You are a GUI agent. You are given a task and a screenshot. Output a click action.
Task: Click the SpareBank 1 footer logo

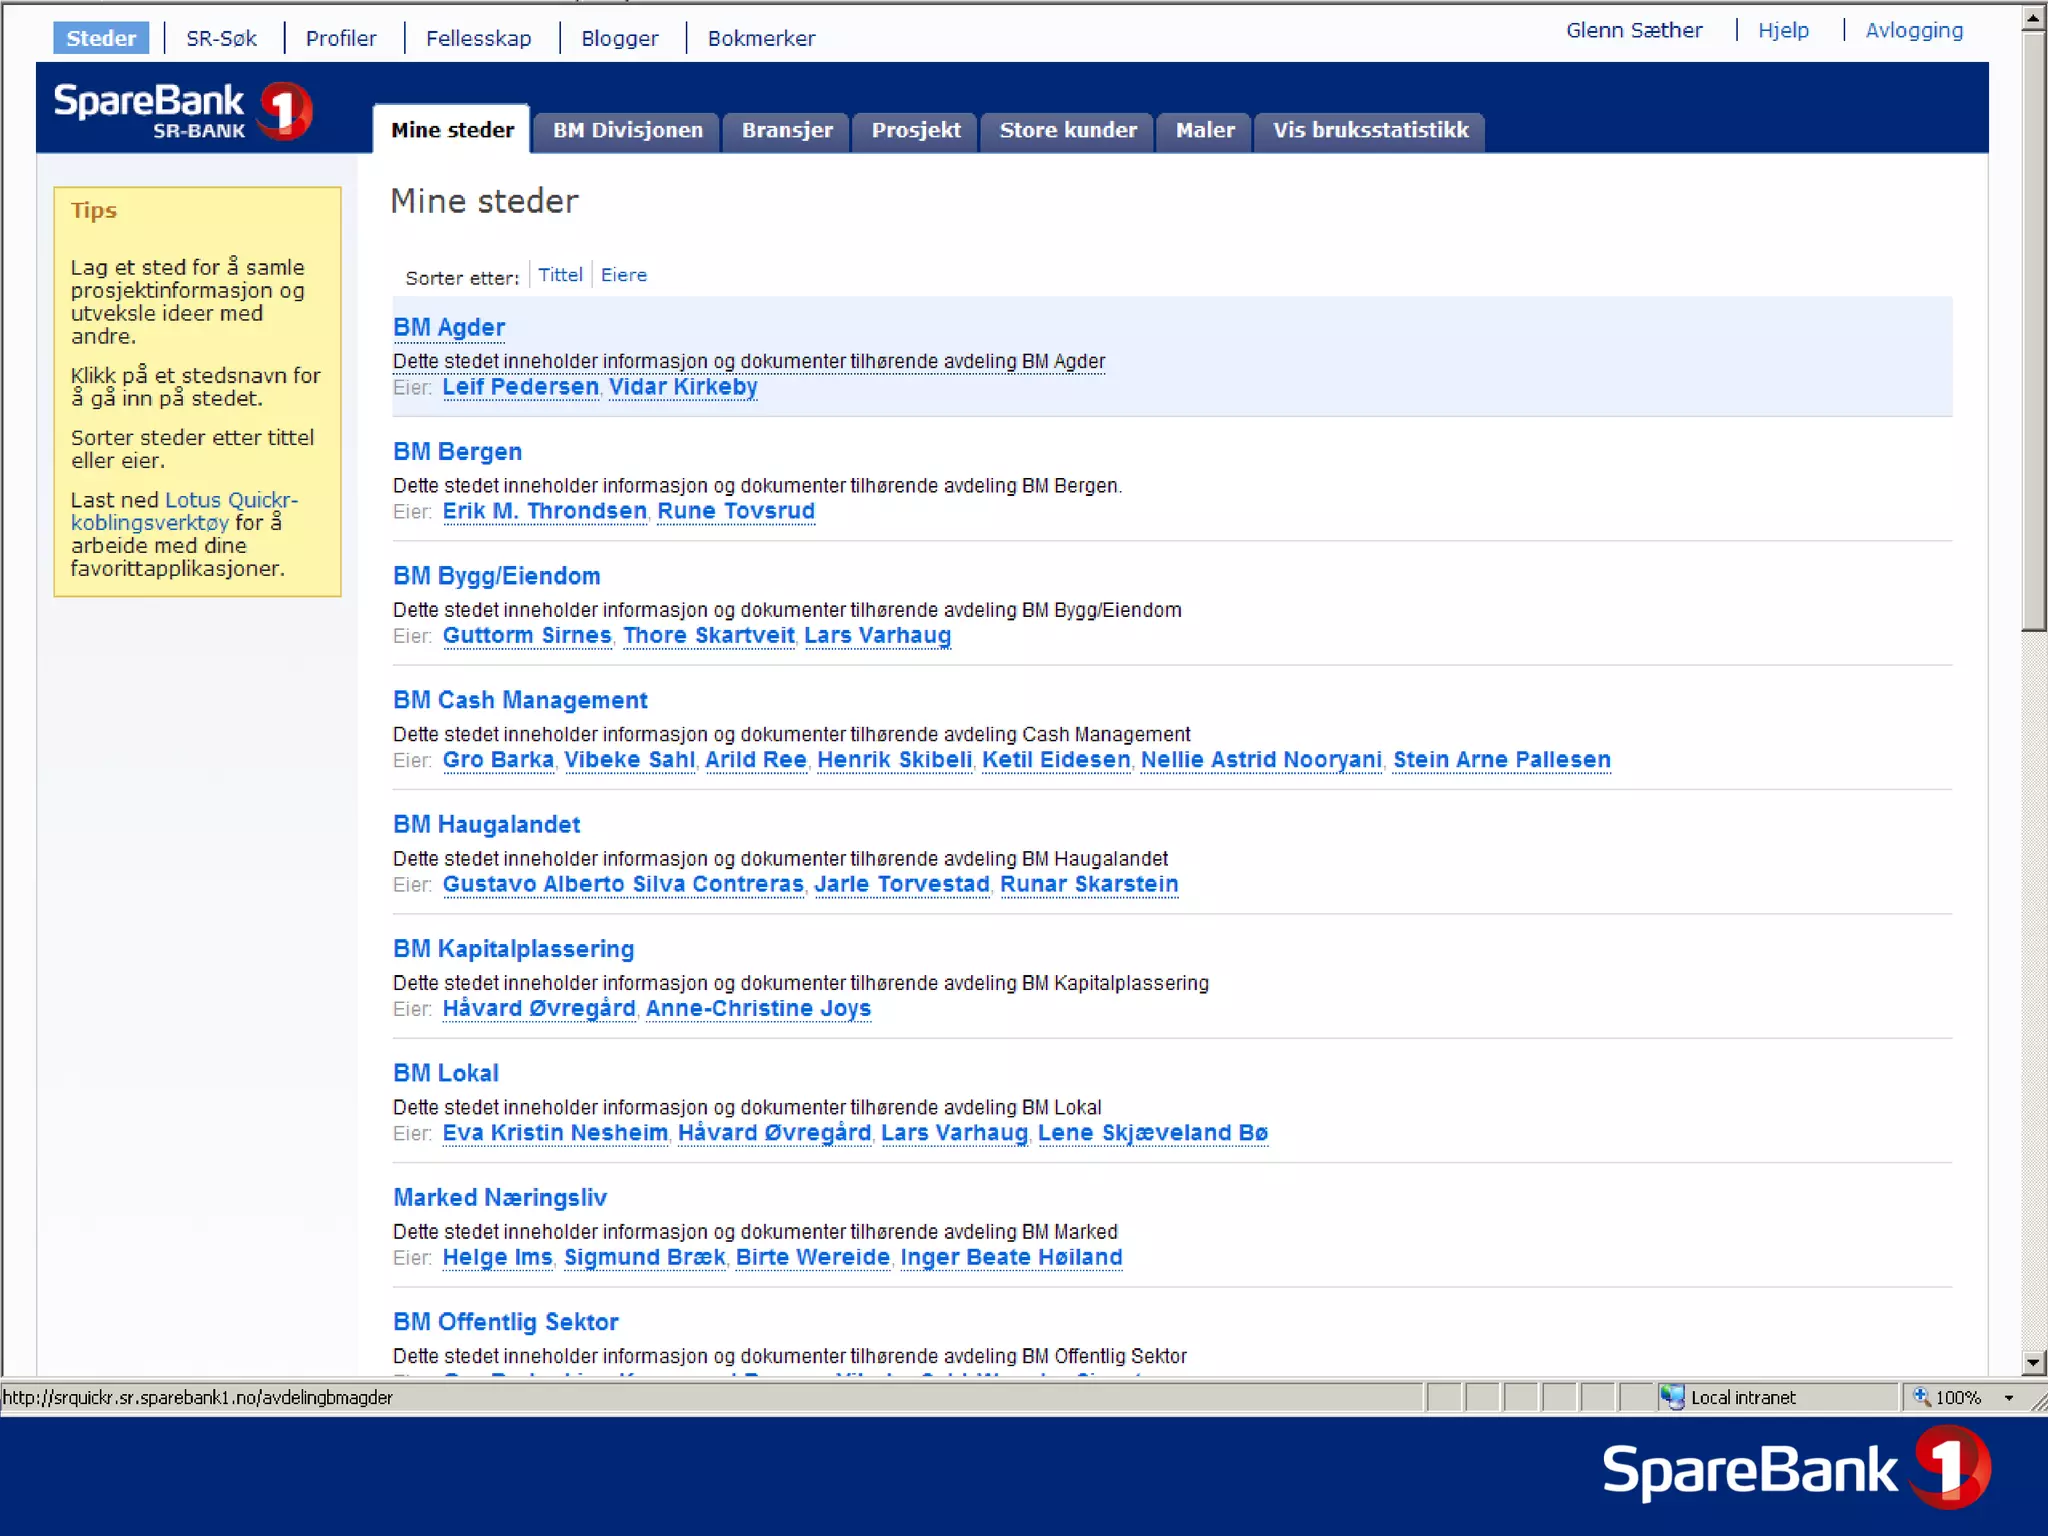pyautogui.click(x=1796, y=1468)
